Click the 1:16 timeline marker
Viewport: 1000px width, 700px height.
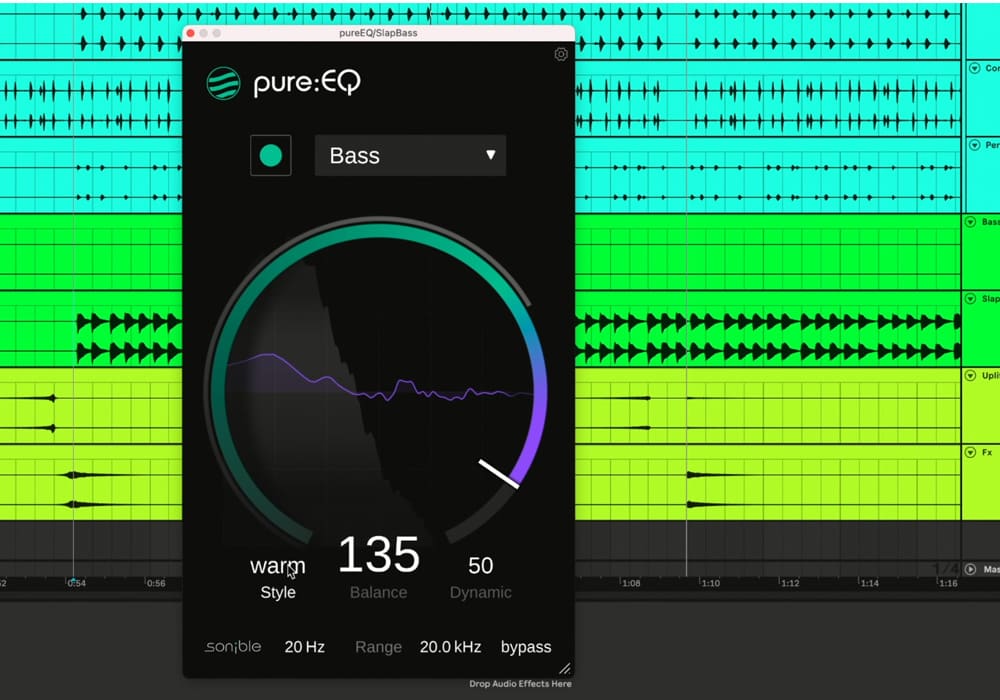point(948,583)
